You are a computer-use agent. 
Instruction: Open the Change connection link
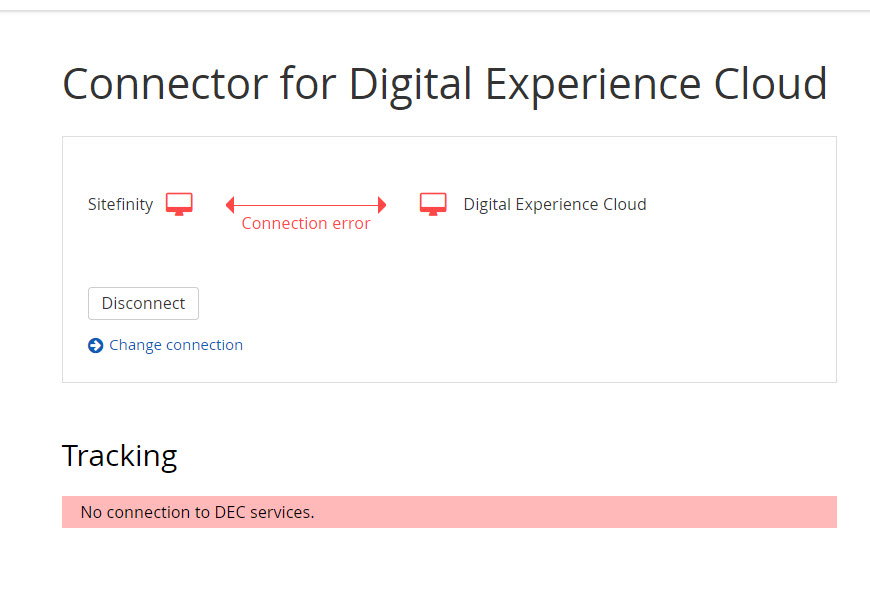click(176, 345)
